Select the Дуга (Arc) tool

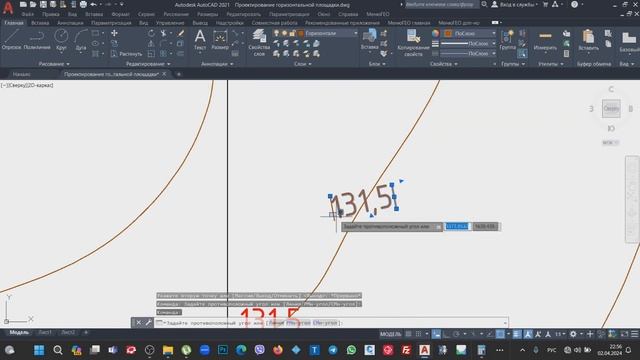(x=81, y=40)
